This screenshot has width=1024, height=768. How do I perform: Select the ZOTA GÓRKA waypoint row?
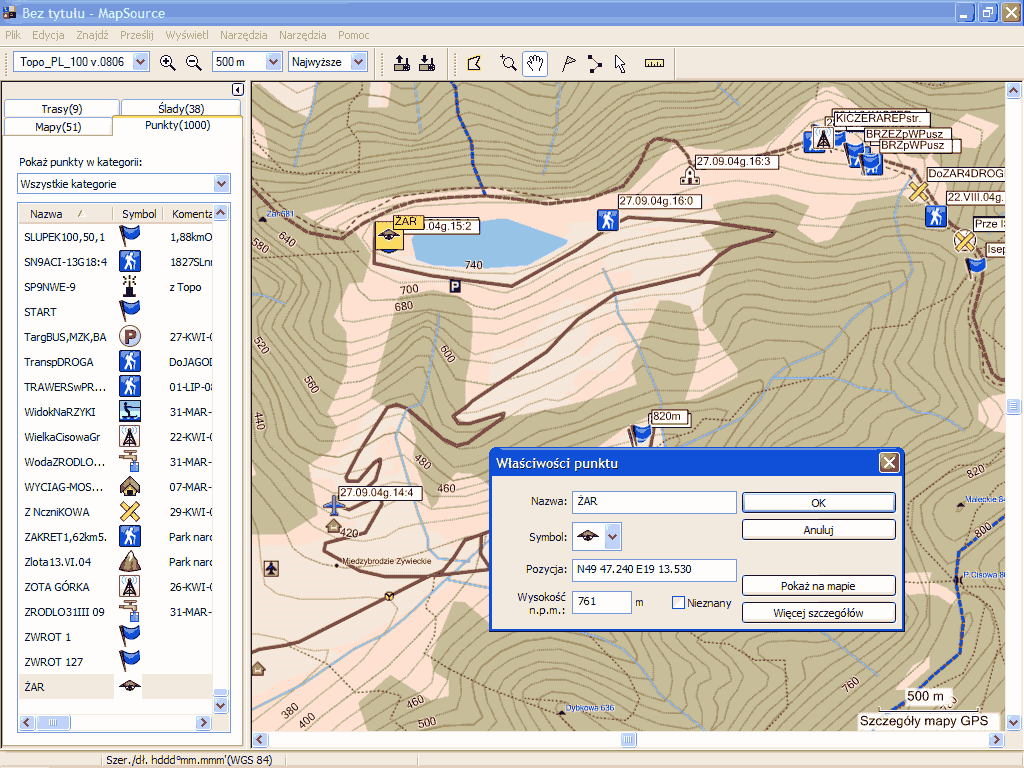[x=116, y=586]
